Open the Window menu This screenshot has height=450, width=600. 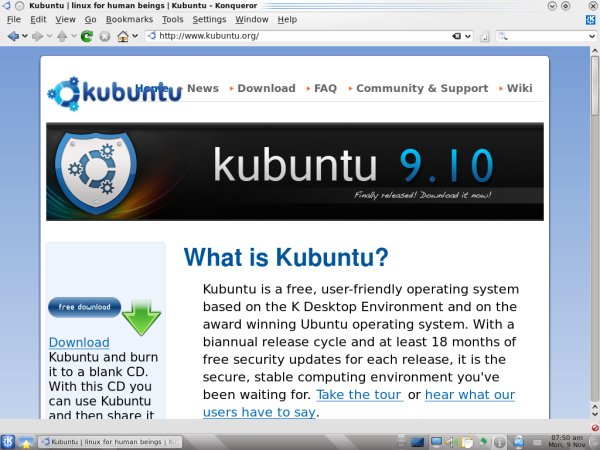252,20
